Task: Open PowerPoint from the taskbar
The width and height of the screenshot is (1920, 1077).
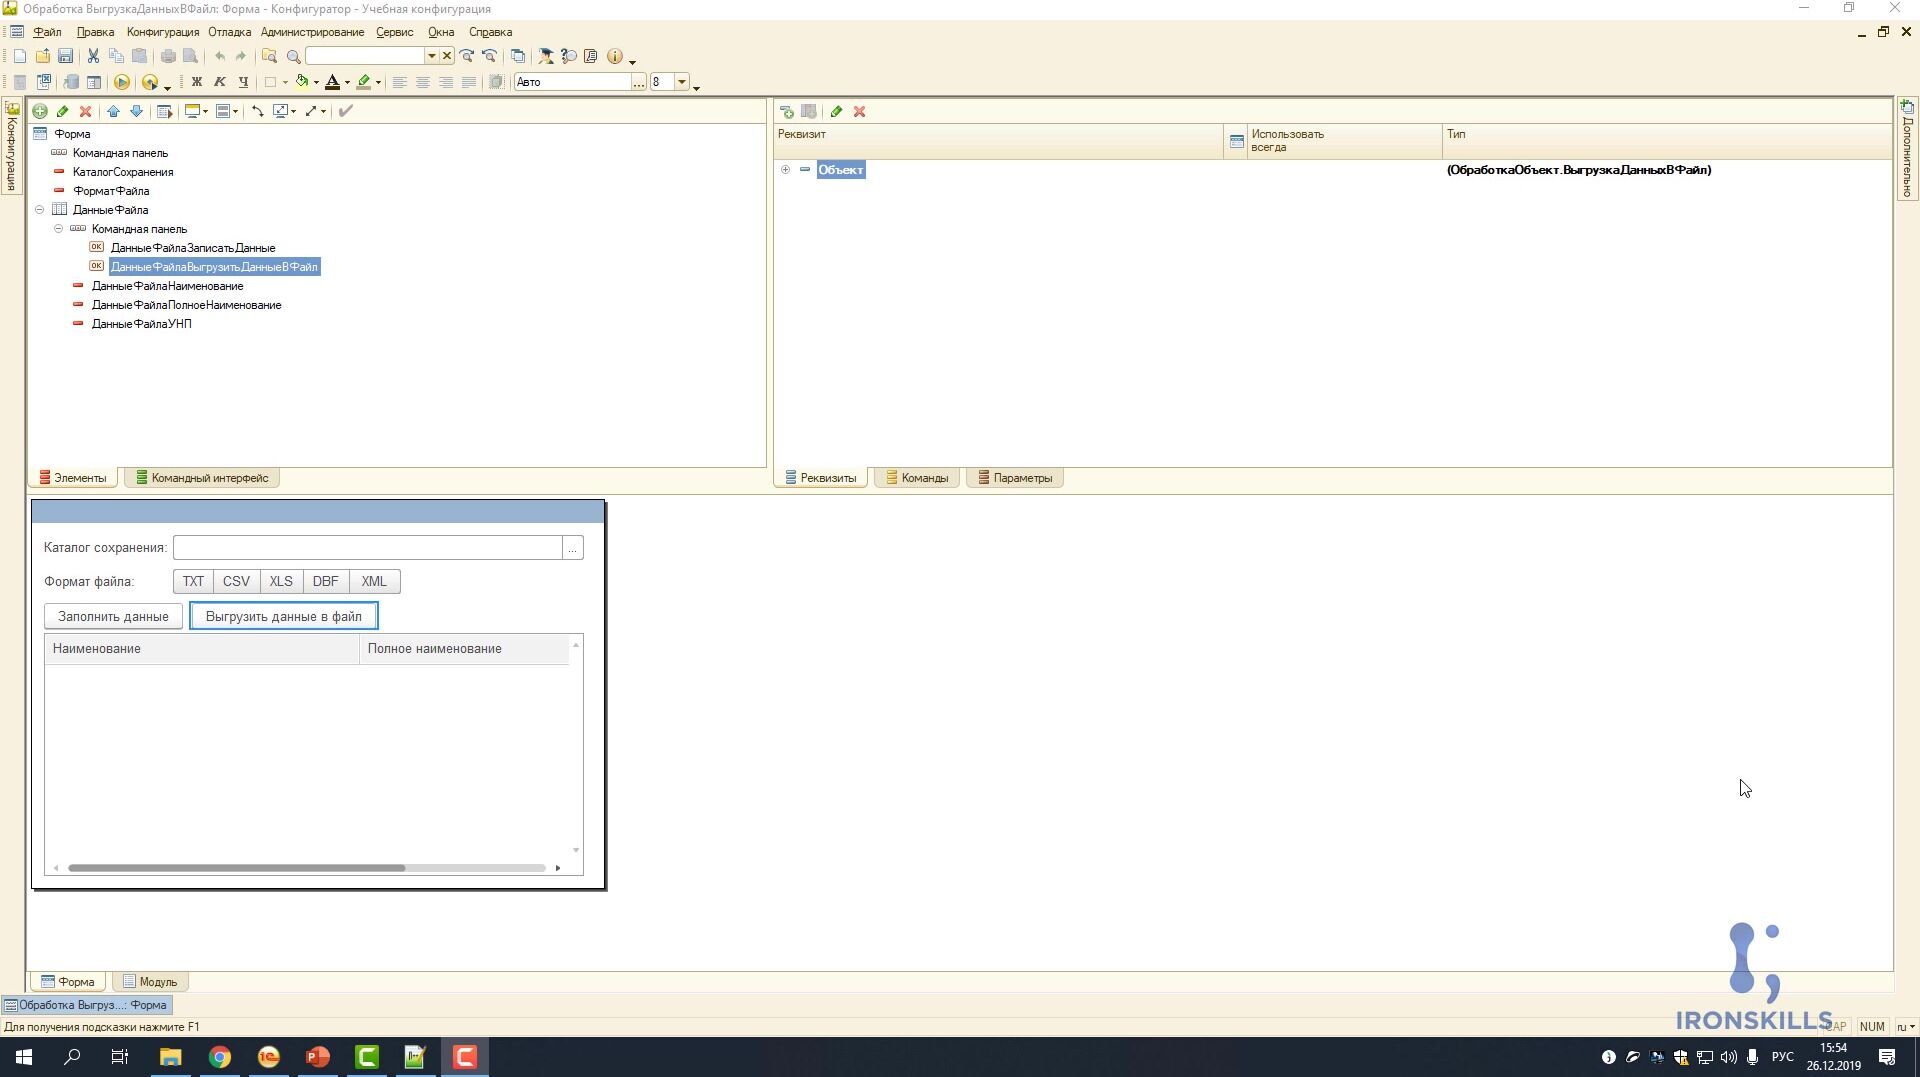Action: click(317, 1057)
